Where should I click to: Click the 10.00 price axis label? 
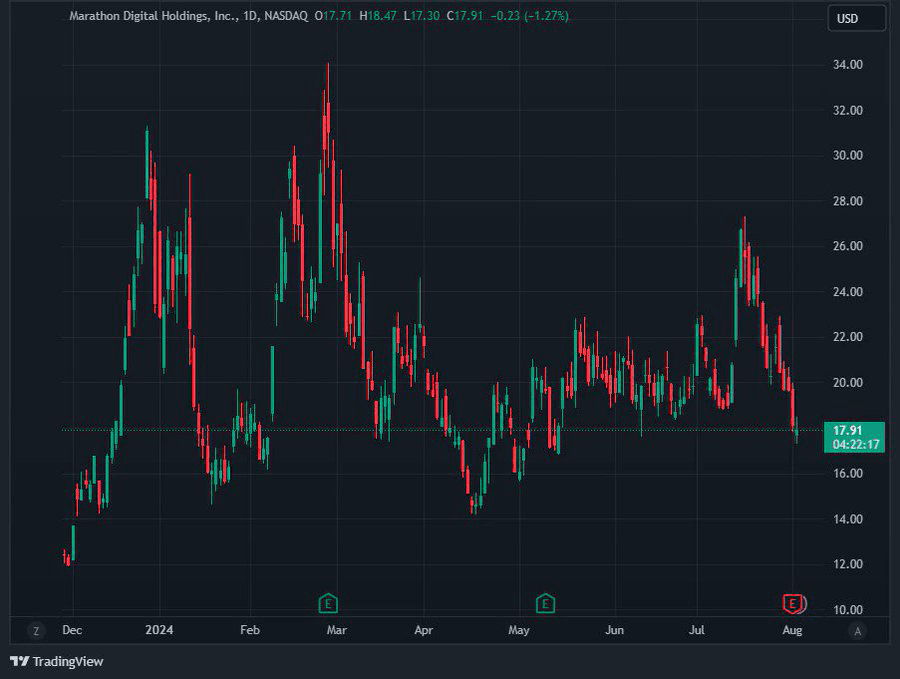coord(848,610)
